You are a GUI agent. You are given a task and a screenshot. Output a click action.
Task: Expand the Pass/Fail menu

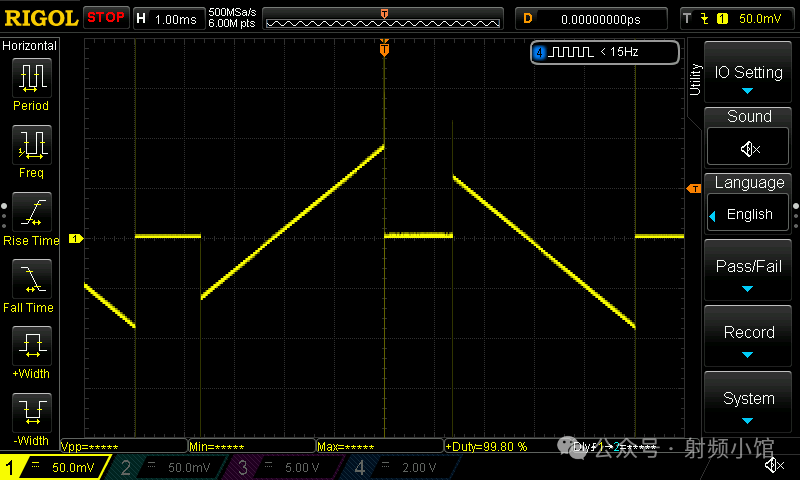click(x=748, y=272)
